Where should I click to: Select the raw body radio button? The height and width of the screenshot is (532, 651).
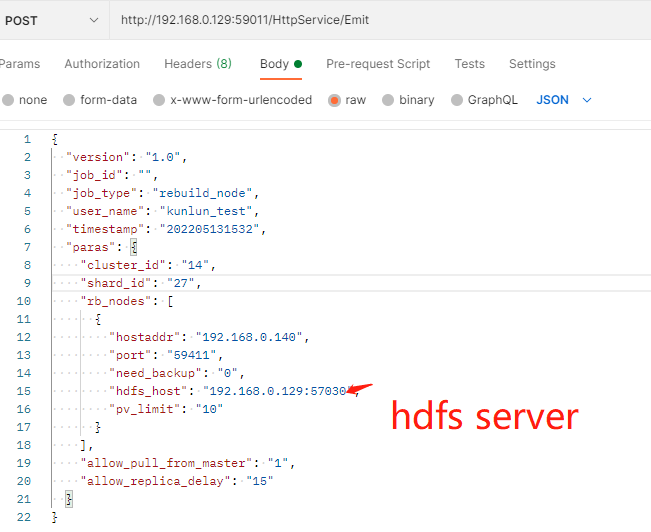click(x=334, y=100)
